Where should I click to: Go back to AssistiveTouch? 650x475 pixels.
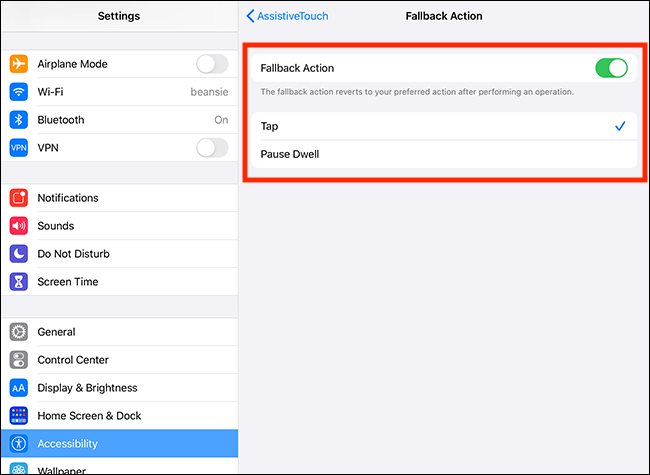287,16
